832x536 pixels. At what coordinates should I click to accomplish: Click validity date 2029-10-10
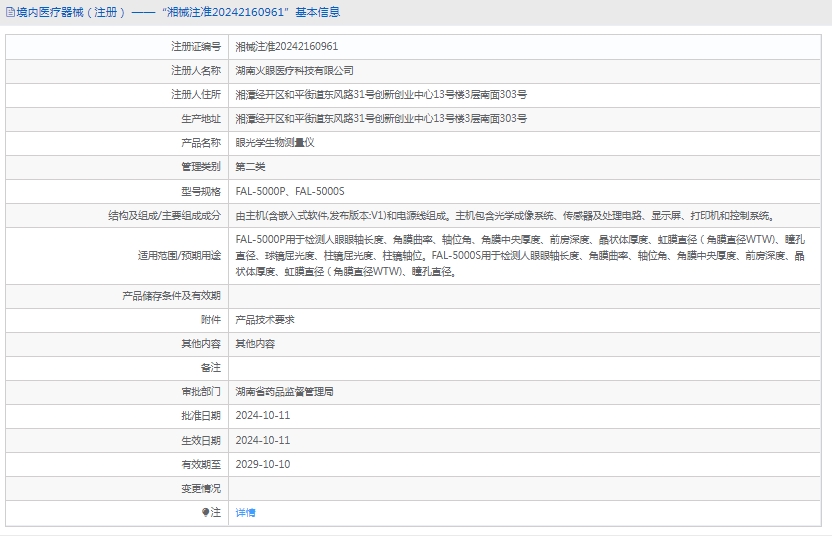click(262, 464)
